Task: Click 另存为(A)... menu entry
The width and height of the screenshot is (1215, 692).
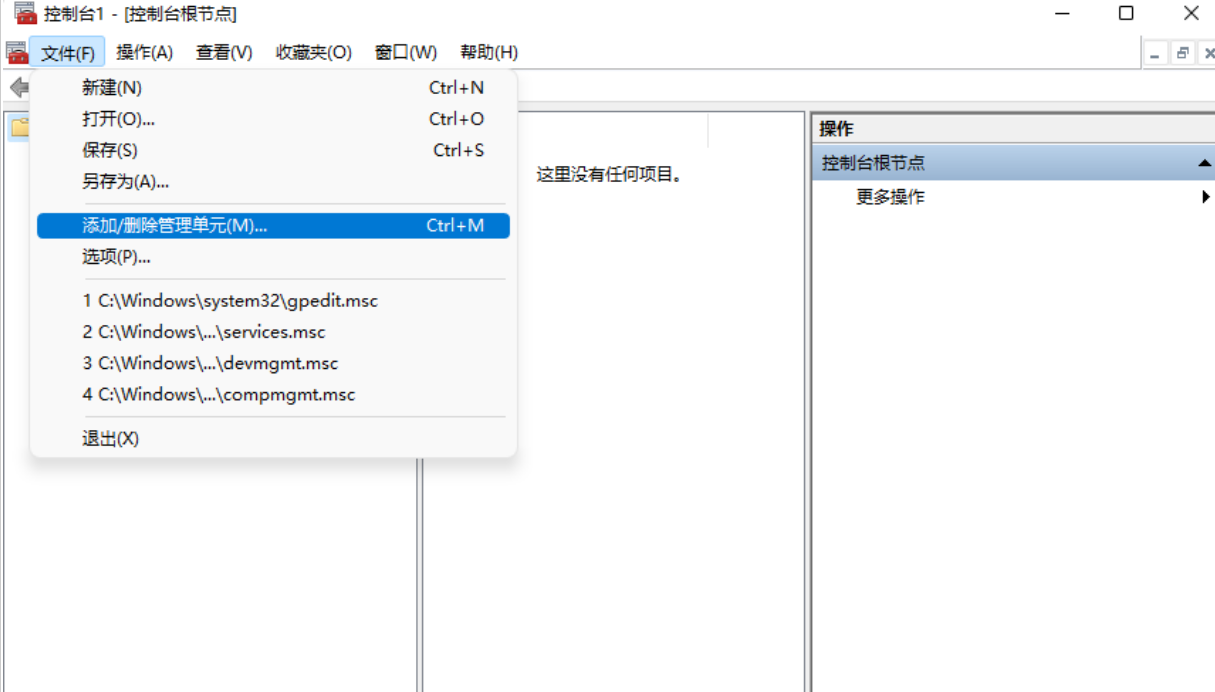Action: click(x=125, y=182)
